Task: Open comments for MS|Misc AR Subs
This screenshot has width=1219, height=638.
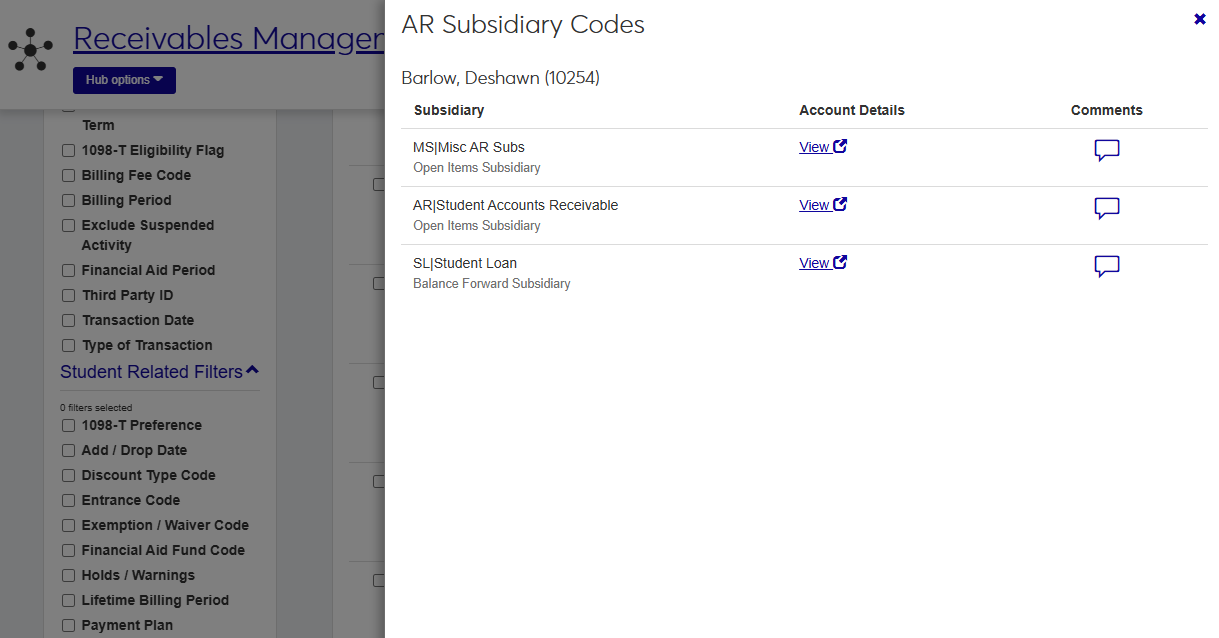Action: pos(1107,150)
